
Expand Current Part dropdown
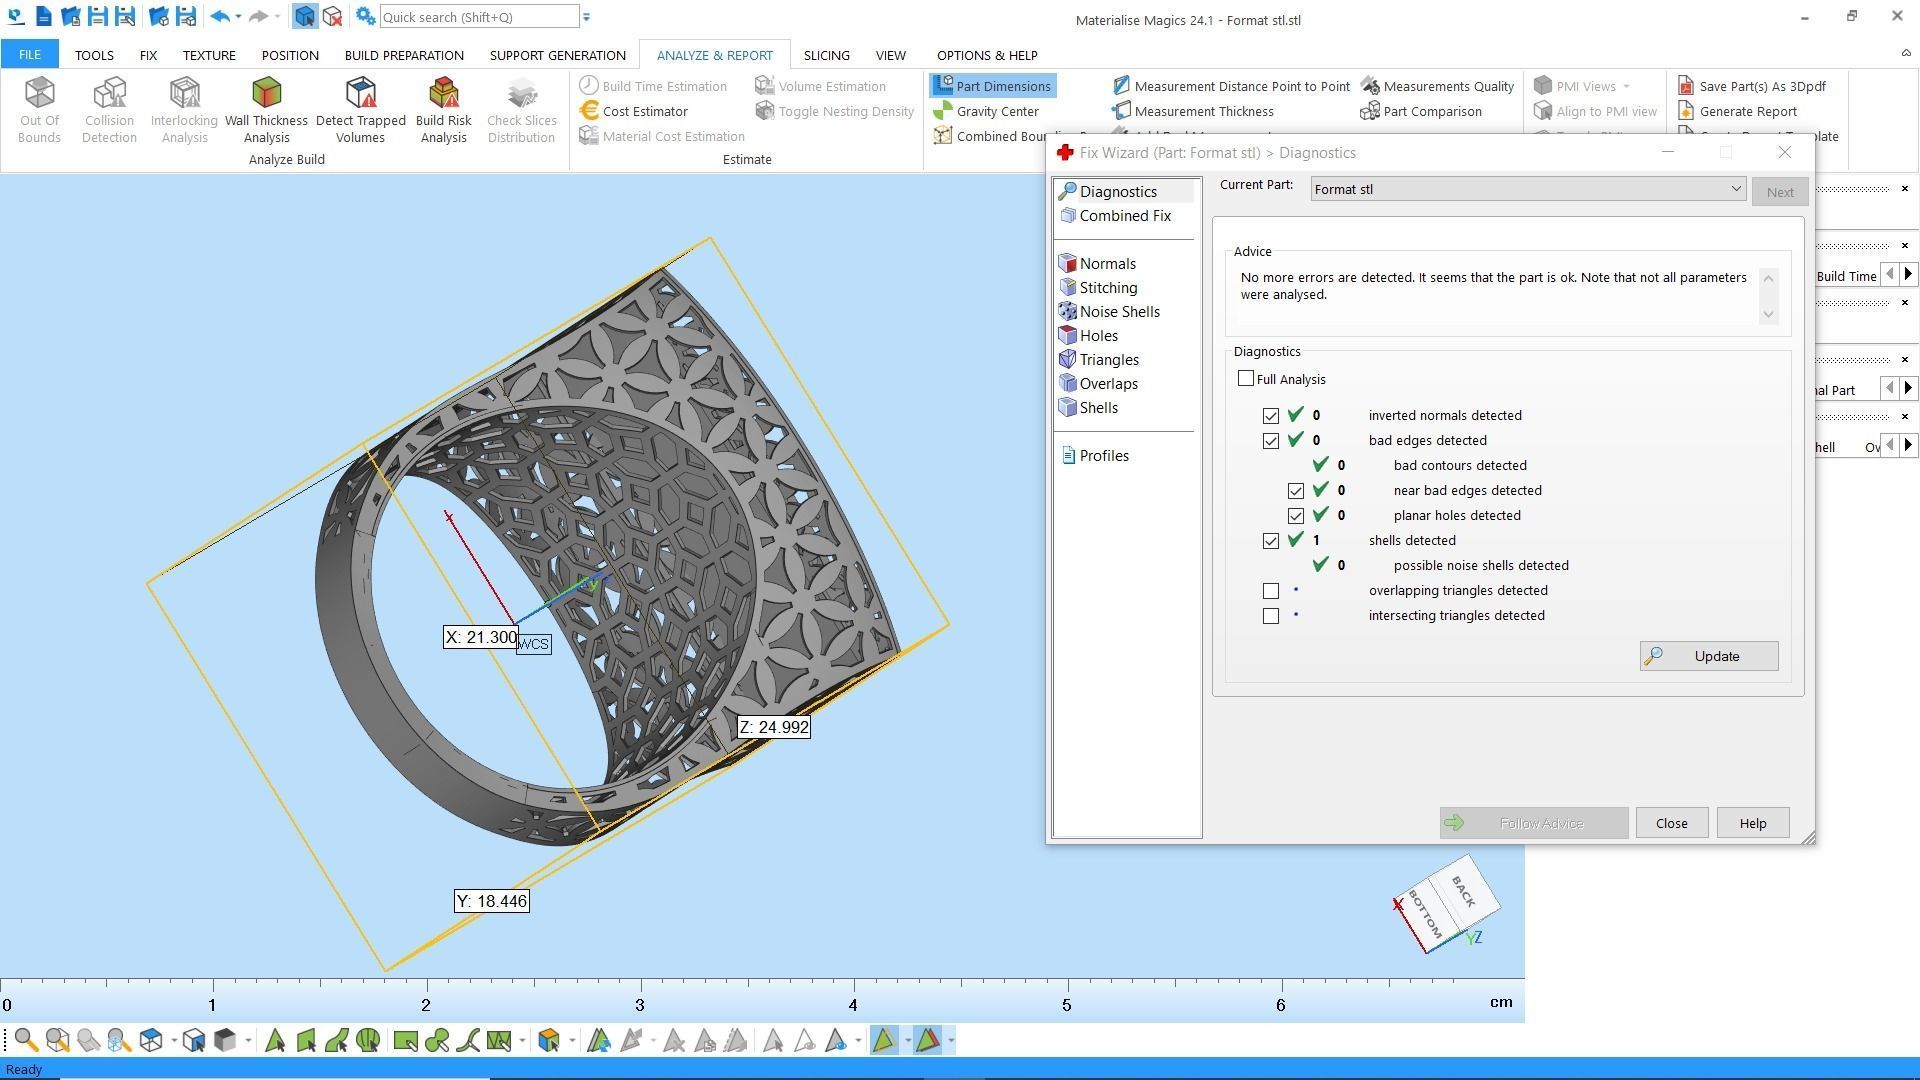1736,189
